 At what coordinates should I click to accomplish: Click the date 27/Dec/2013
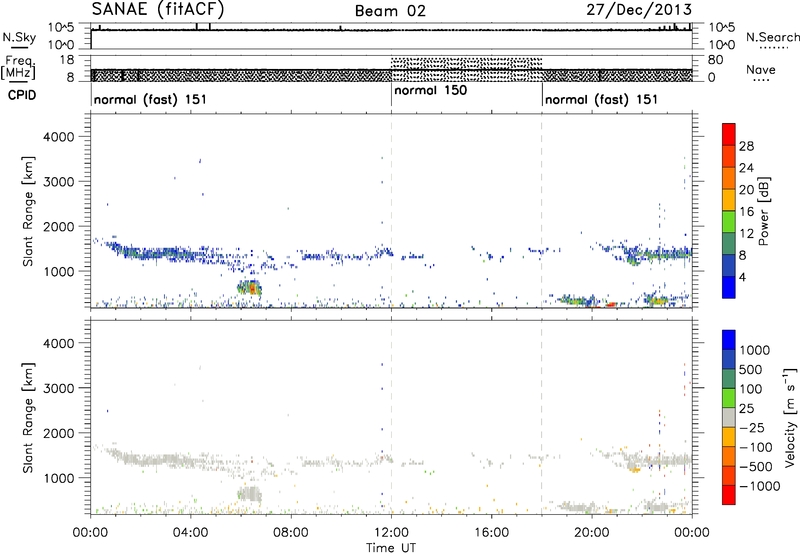(639, 10)
